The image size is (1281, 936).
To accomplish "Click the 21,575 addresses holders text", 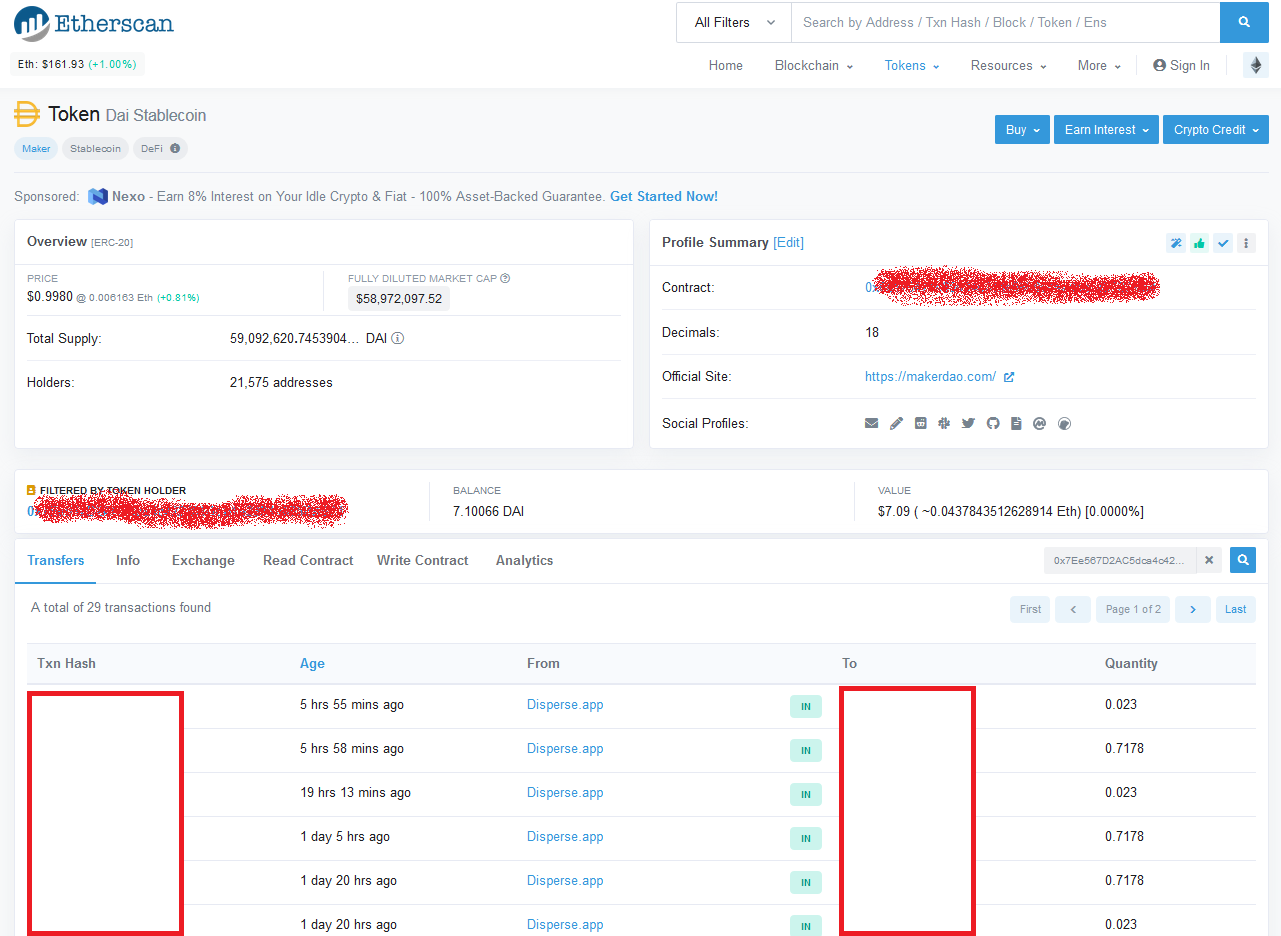I will 281,382.
